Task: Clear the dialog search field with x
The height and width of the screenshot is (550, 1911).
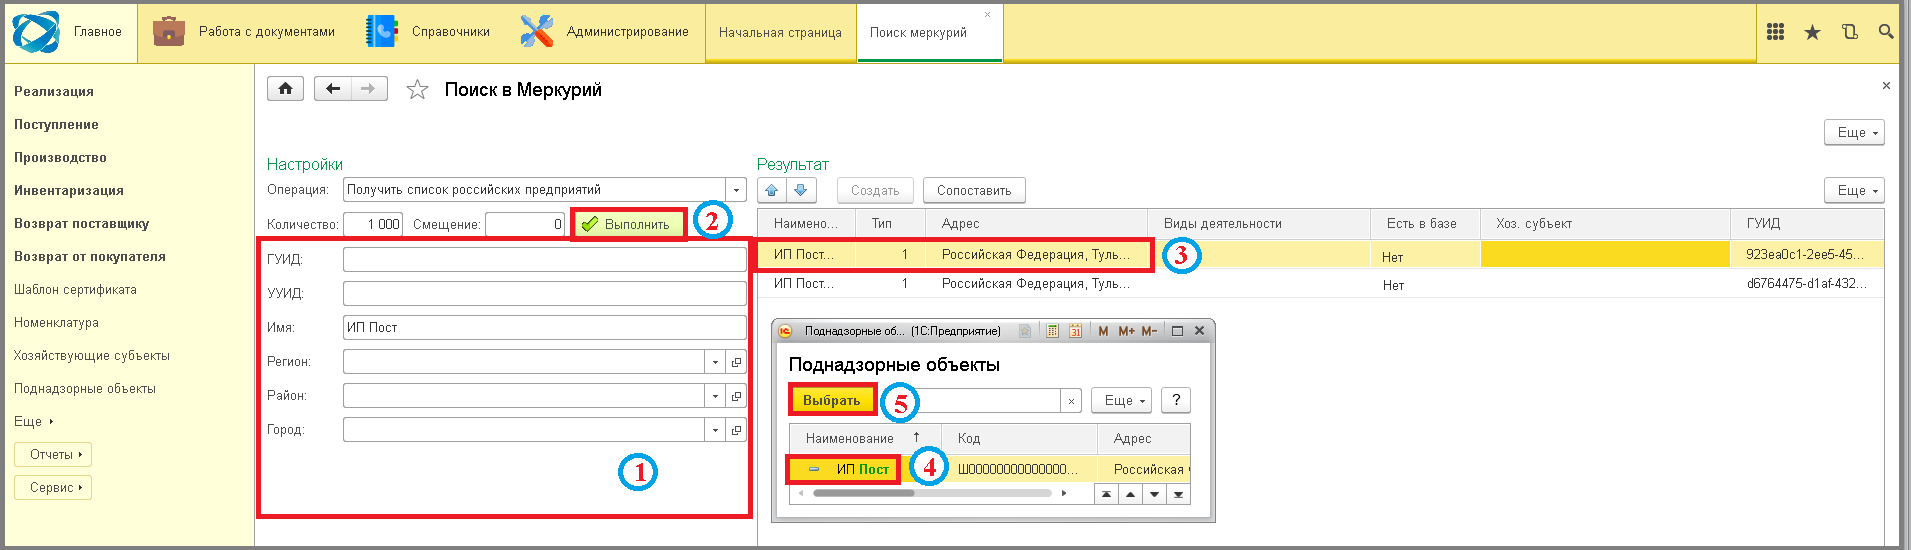Action: coord(1071,401)
